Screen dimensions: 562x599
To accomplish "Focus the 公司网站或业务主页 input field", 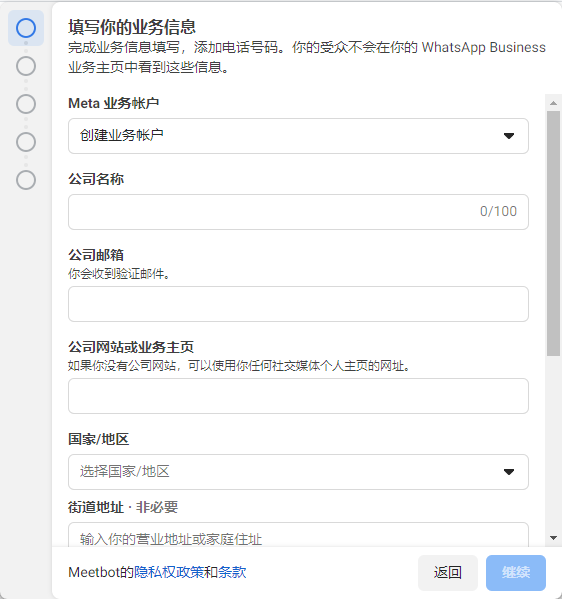I will coord(298,396).
